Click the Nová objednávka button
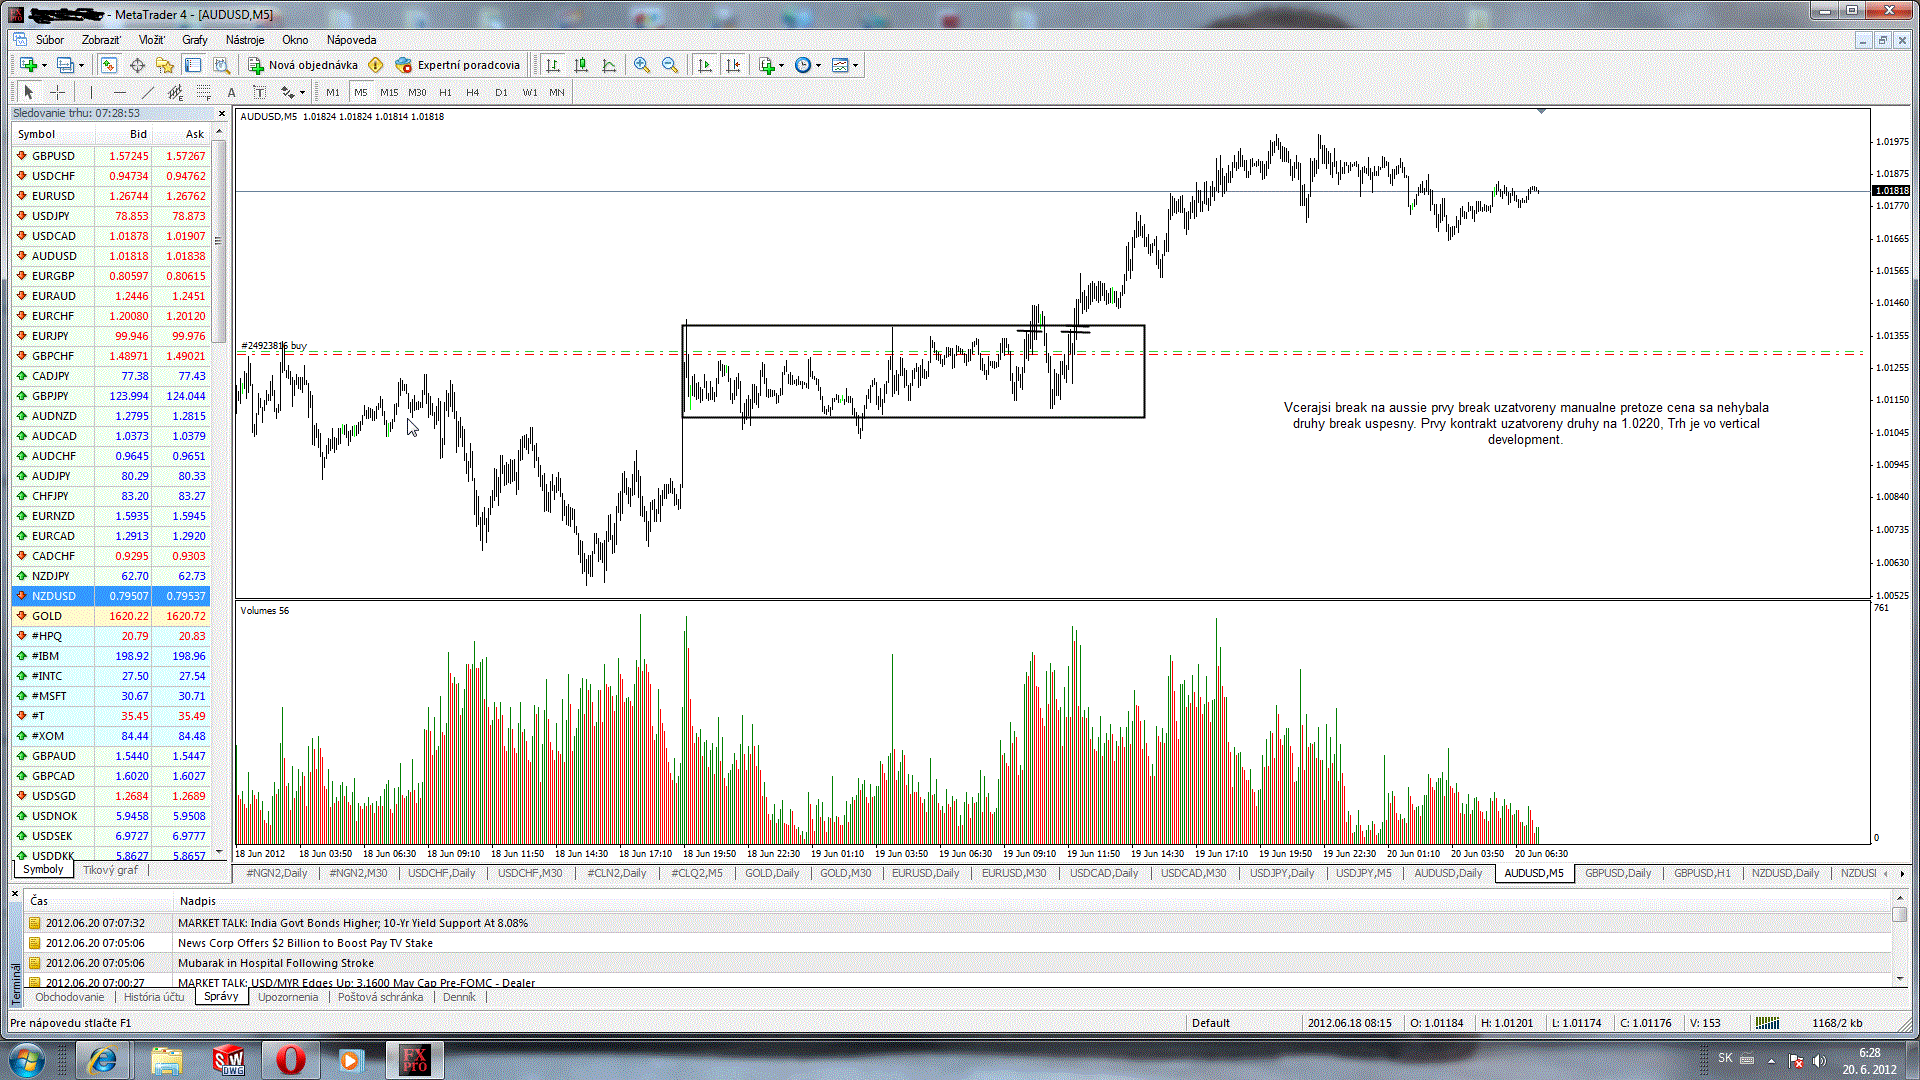This screenshot has height=1080, width=1920. click(x=303, y=65)
